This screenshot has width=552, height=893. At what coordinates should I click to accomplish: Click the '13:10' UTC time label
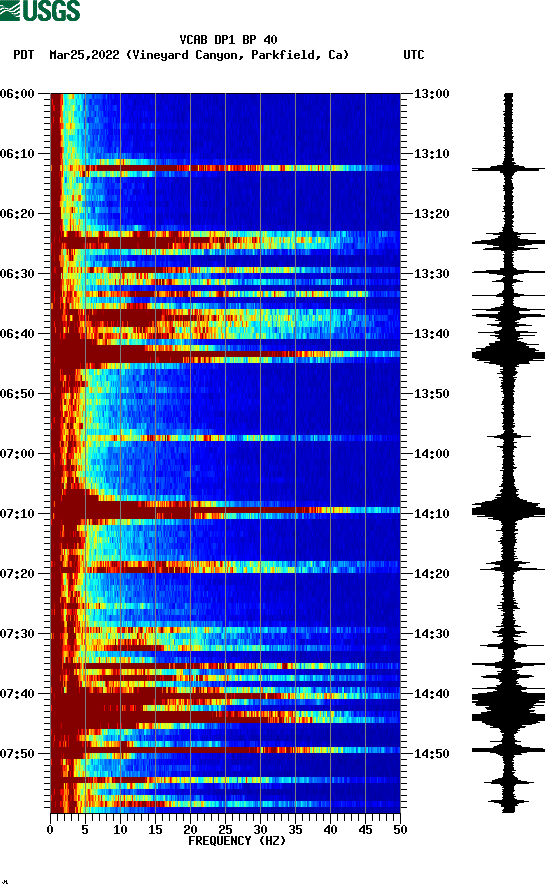tap(431, 154)
